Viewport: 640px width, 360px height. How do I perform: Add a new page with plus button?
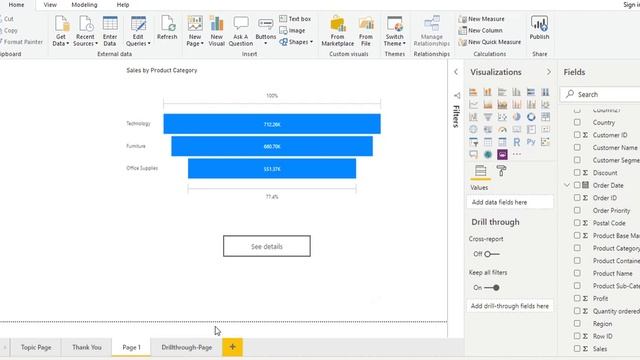click(233, 347)
